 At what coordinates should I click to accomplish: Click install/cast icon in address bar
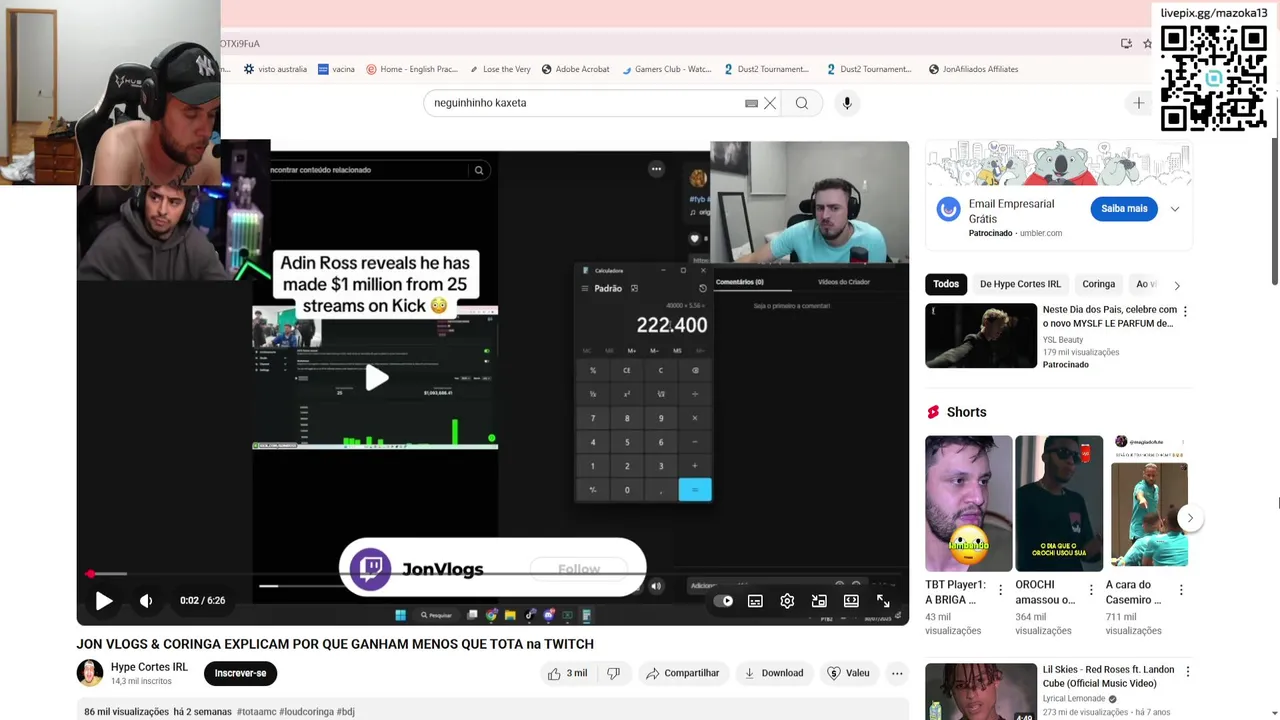(1126, 44)
